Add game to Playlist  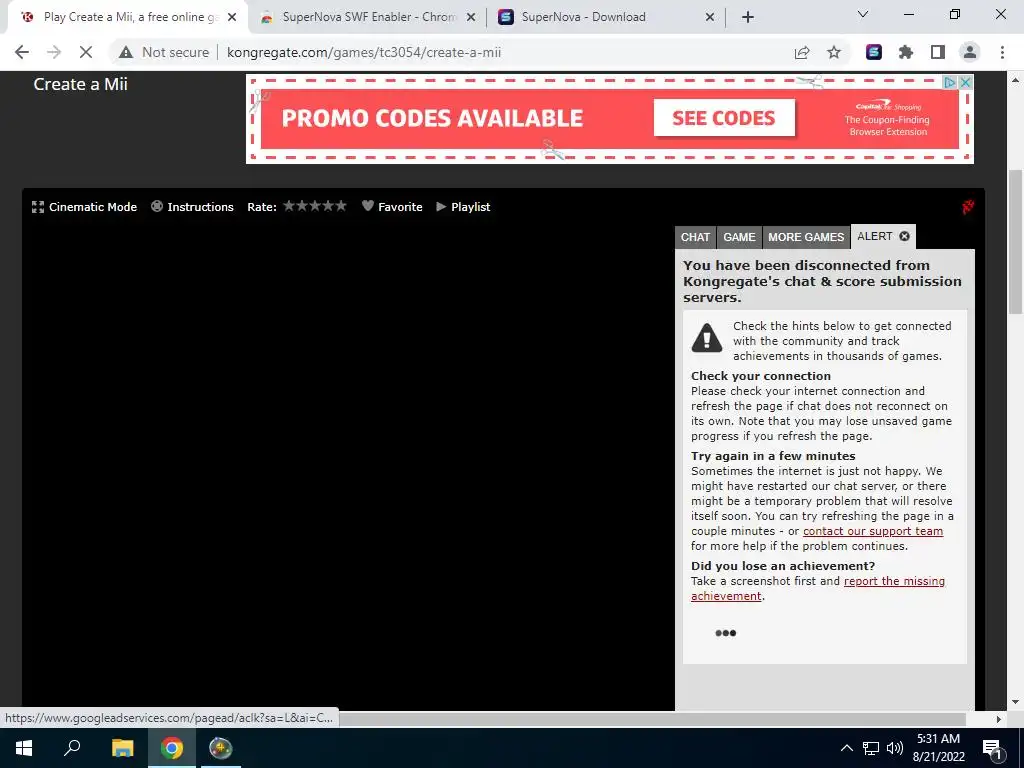[463, 207]
